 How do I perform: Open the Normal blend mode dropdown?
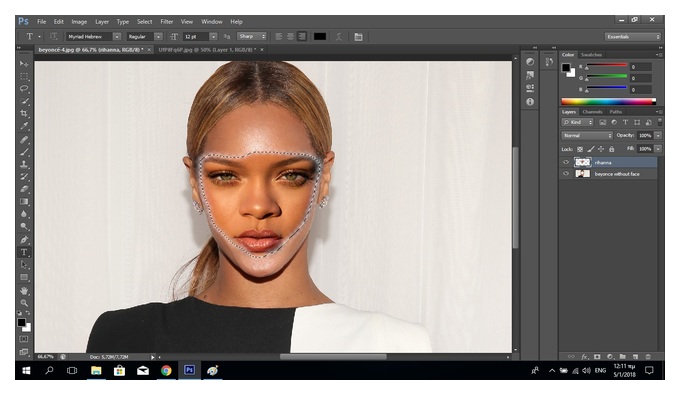[586, 136]
